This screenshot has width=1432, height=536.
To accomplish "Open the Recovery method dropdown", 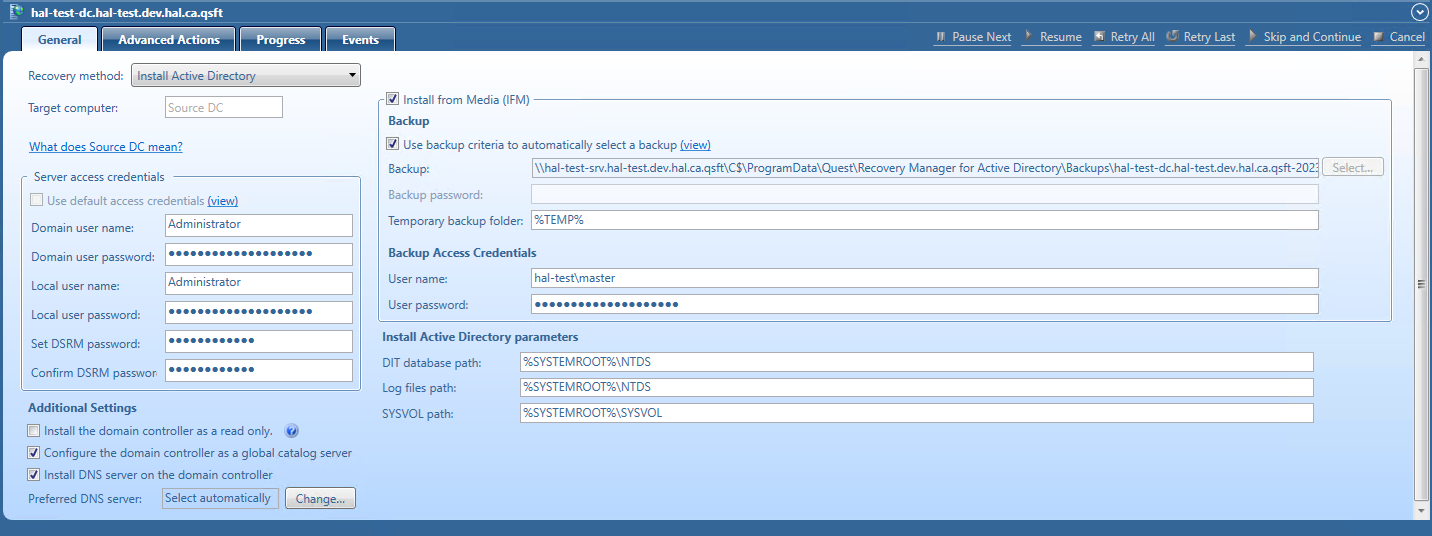I will click(x=246, y=75).
